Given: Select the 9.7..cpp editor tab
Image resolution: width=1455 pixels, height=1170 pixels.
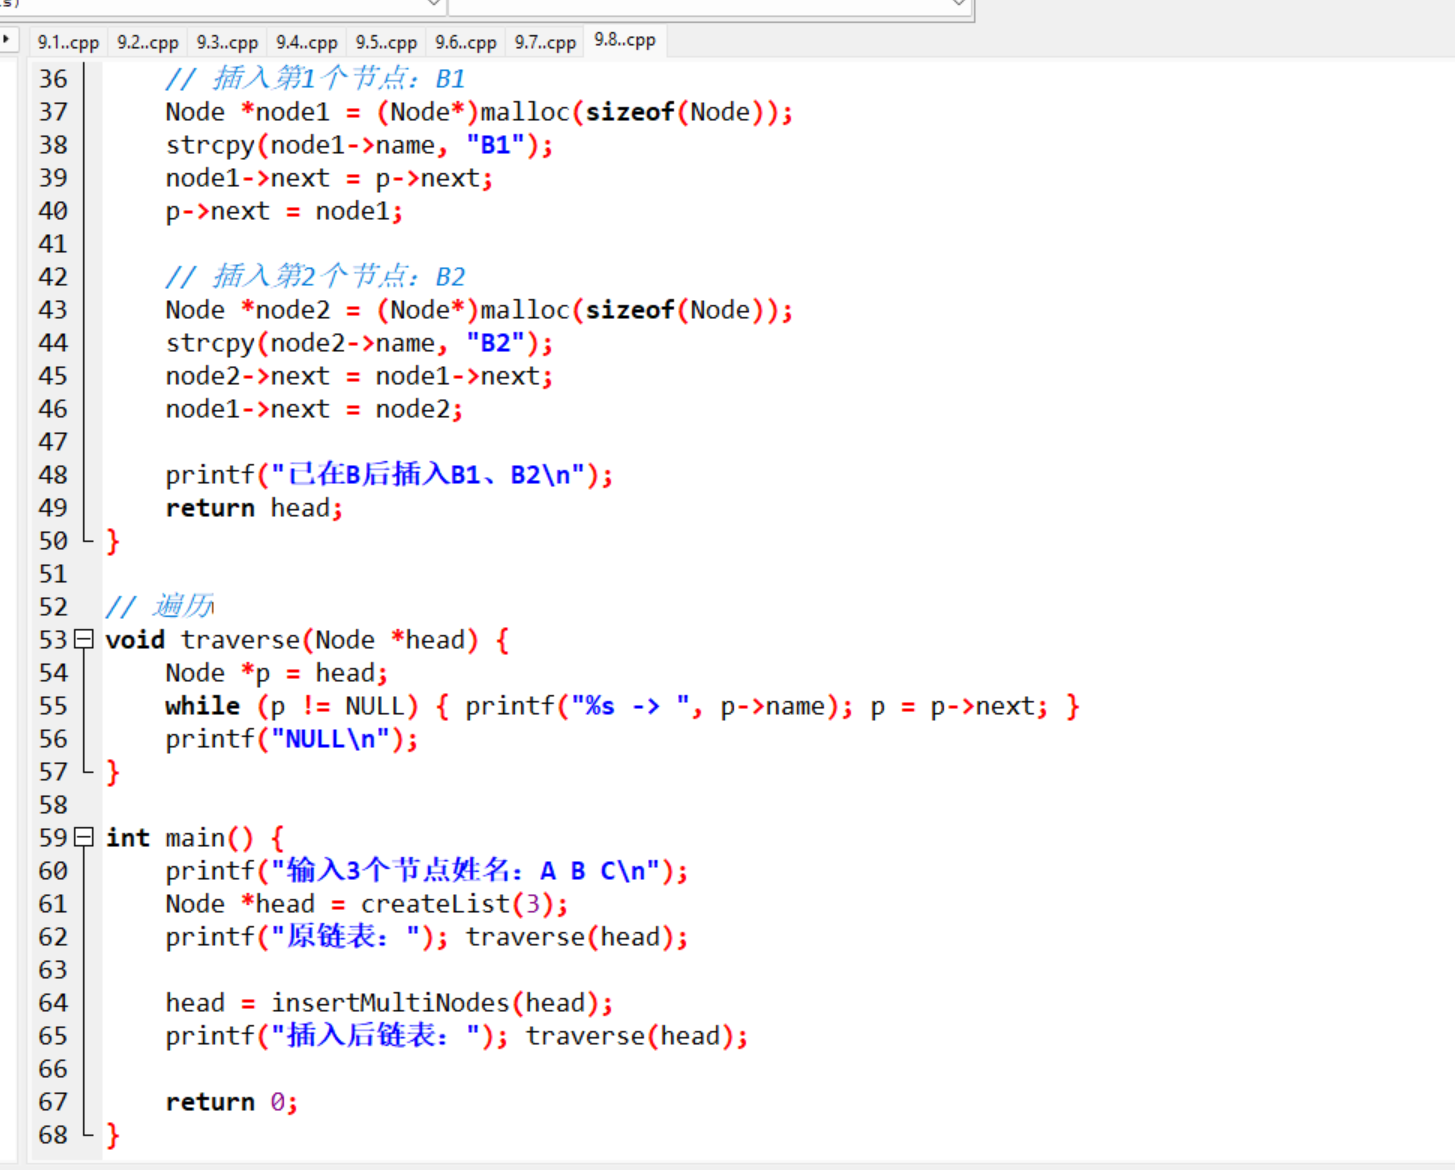Looking at the screenshot, I should pyautogui.click(x=545, y=42).
